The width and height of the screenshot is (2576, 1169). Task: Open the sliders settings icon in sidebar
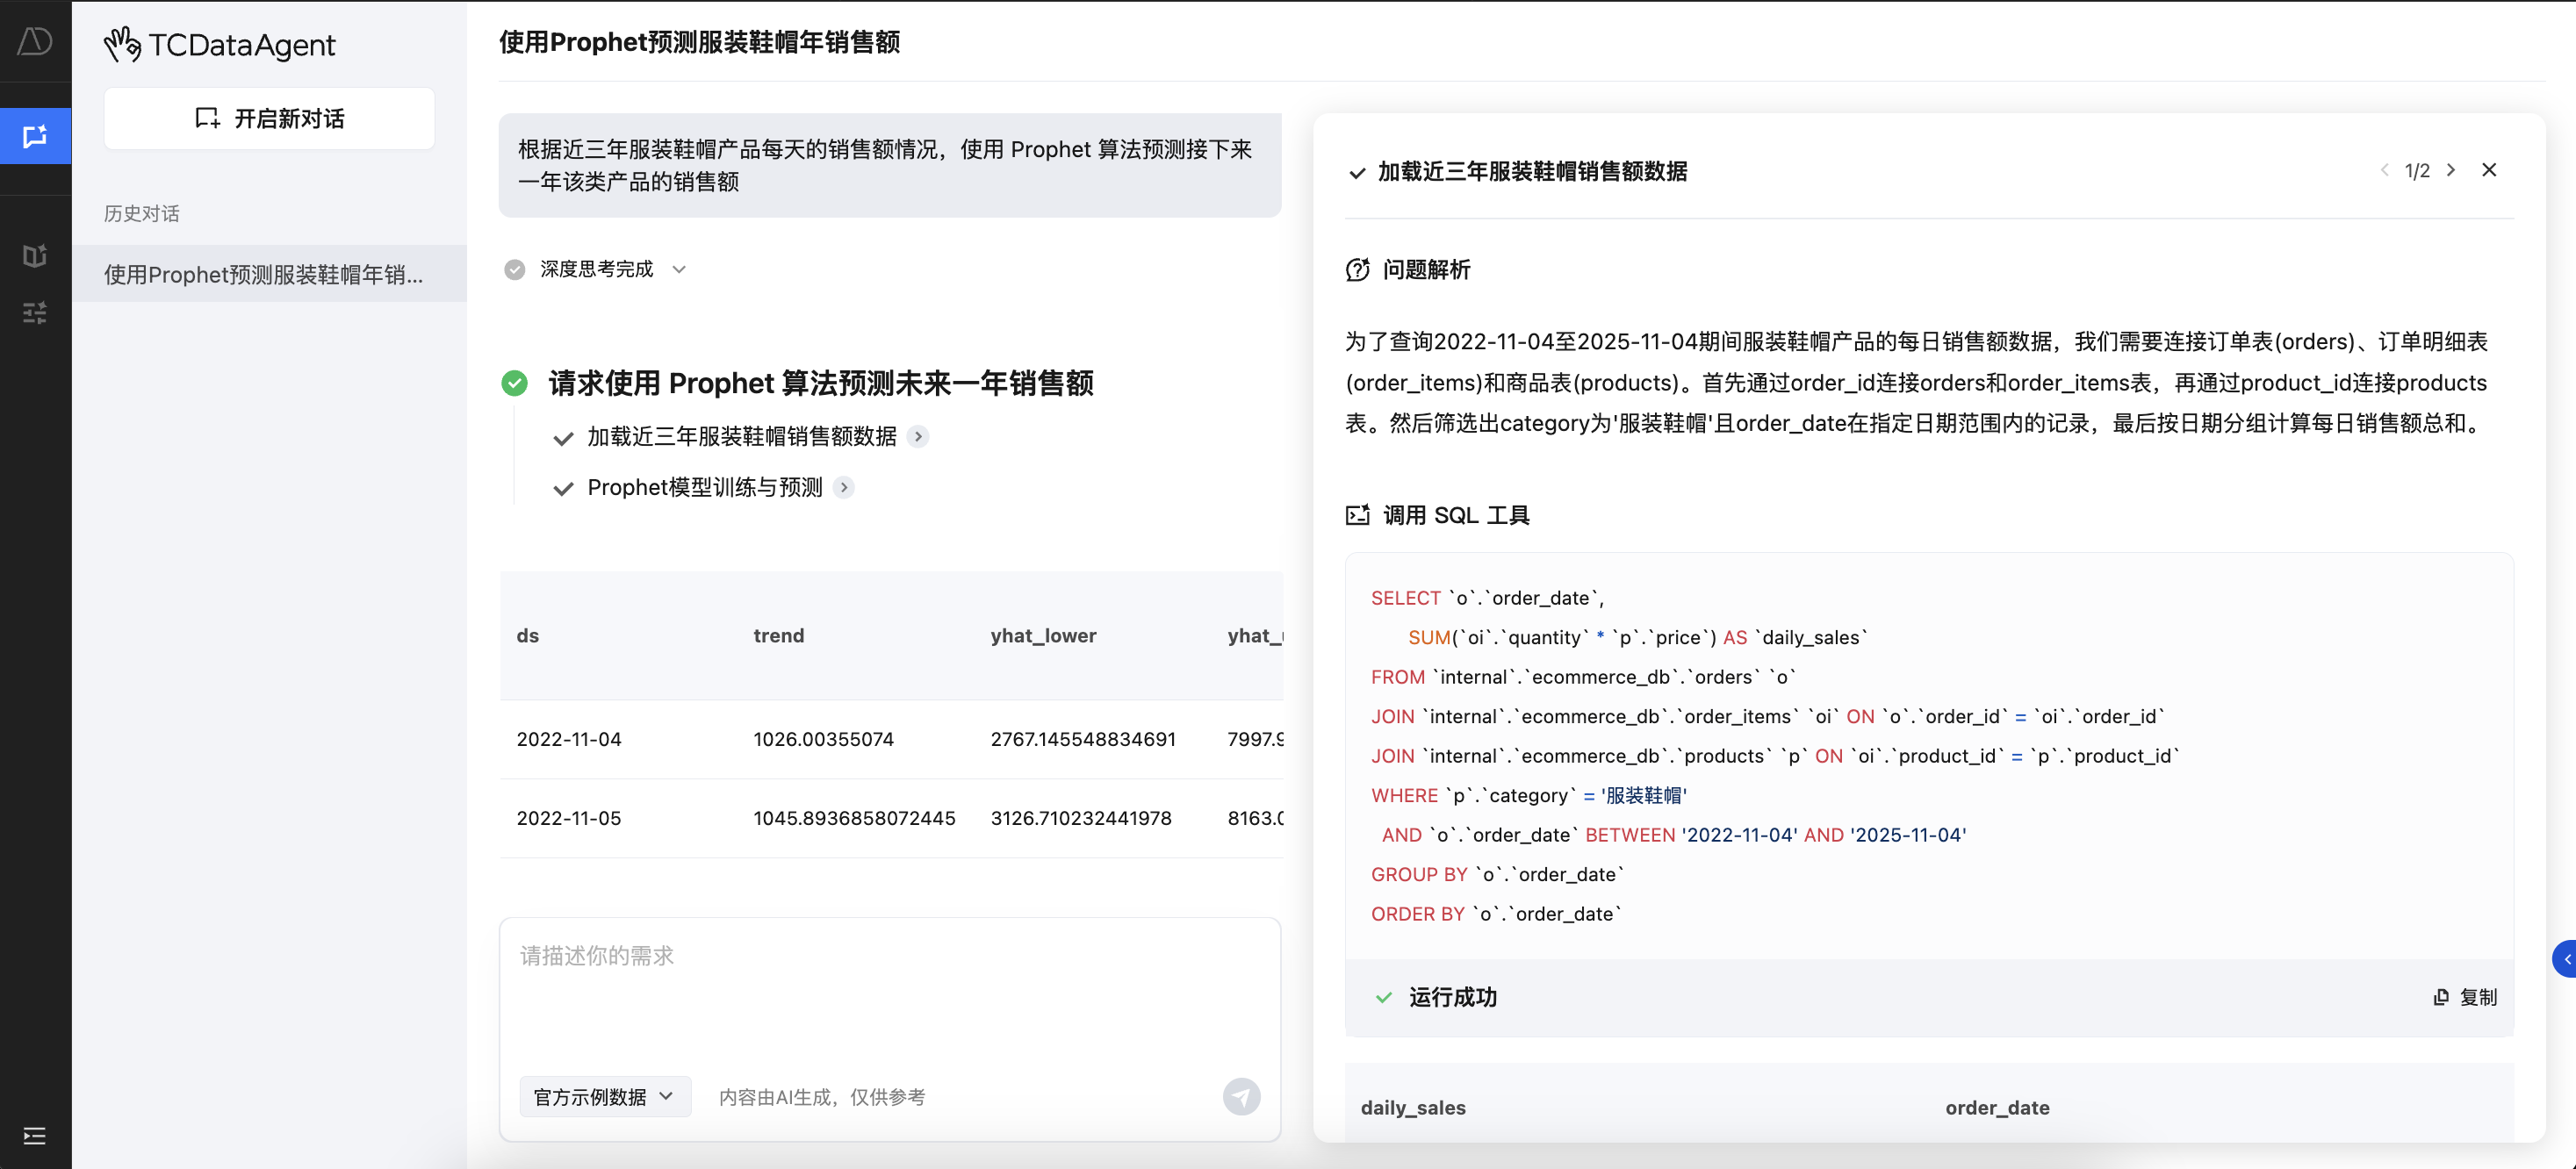[x=35, y=313]
